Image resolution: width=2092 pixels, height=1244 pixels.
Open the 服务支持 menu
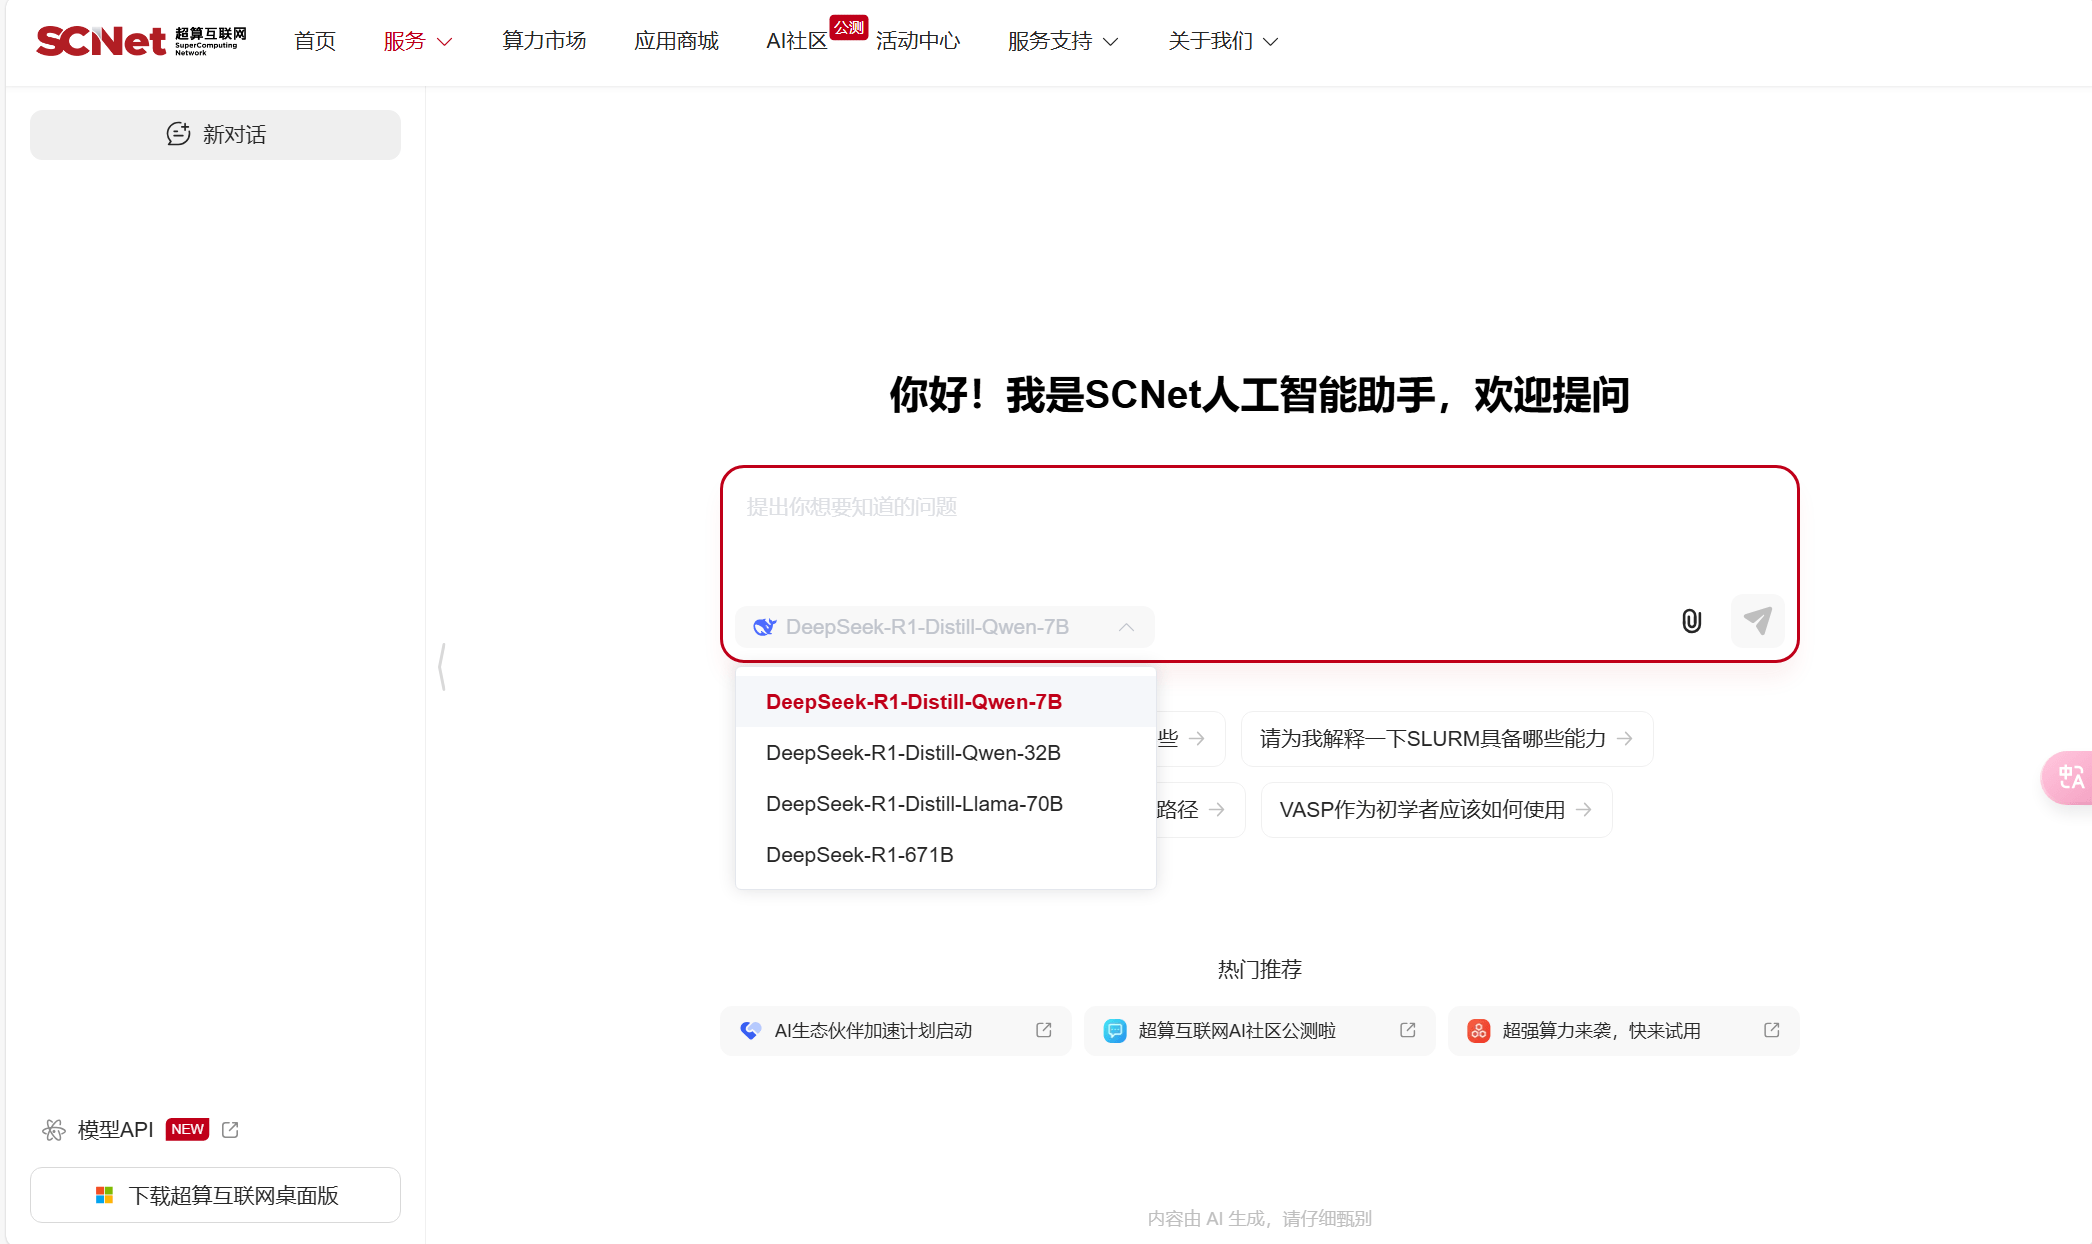(x=1062, y=41)
